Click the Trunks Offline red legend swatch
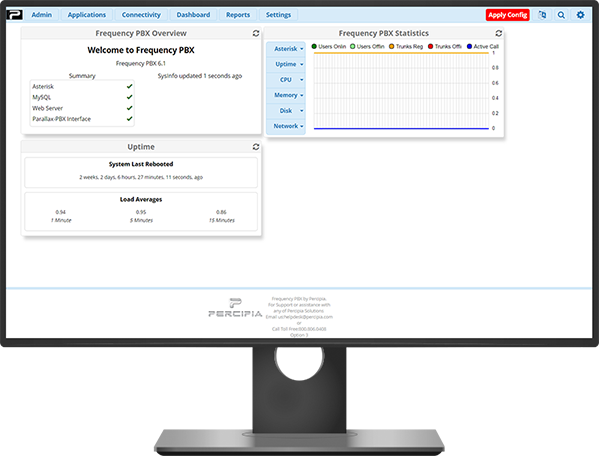Image resolution: width=600 pixels, height=456 pixels. pyautogui.click(x=430, y=46)
